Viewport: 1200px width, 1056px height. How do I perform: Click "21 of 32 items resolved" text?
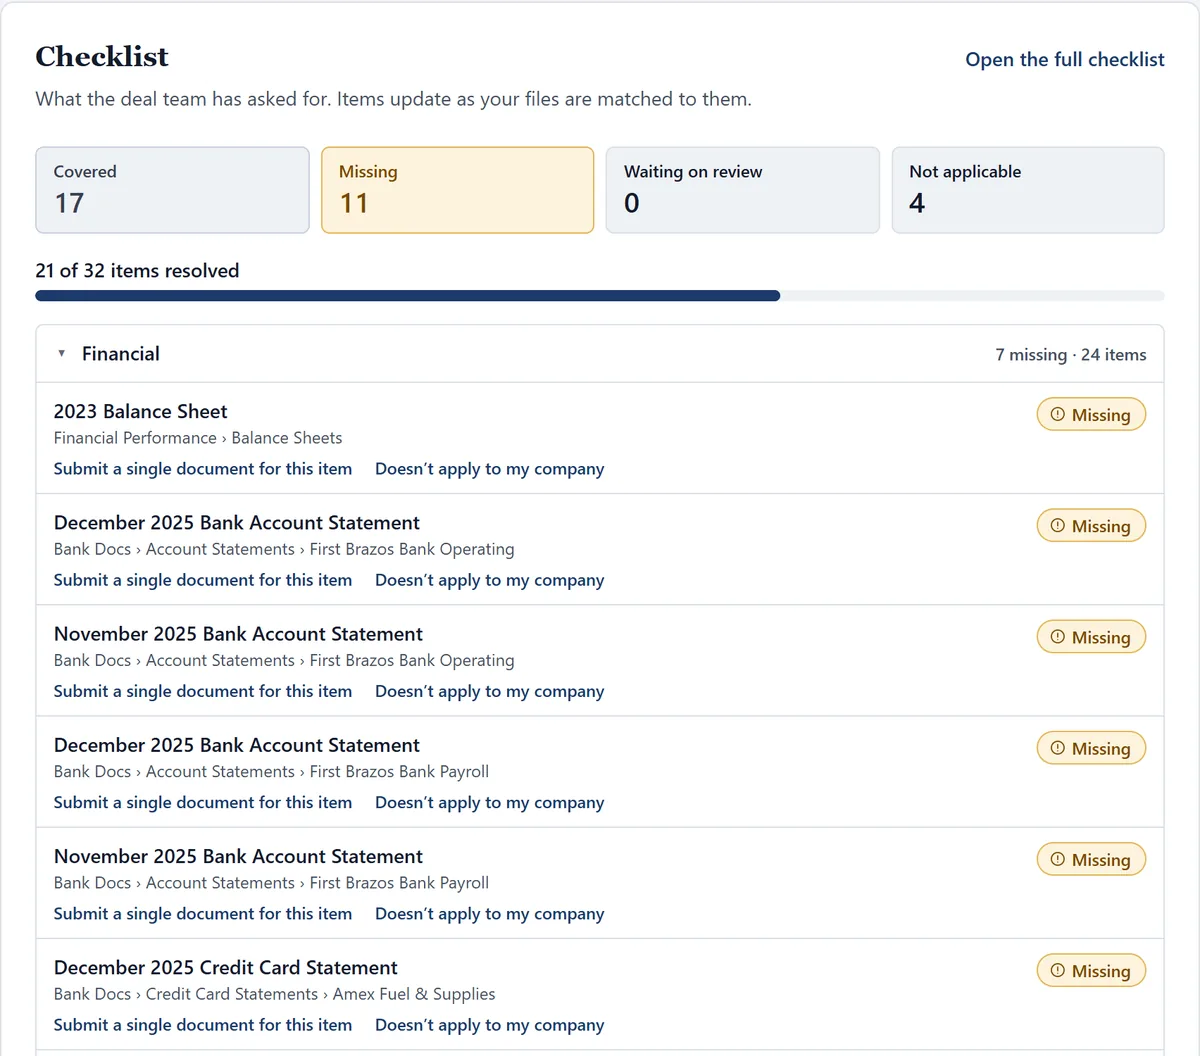click(x=137, y=270)
